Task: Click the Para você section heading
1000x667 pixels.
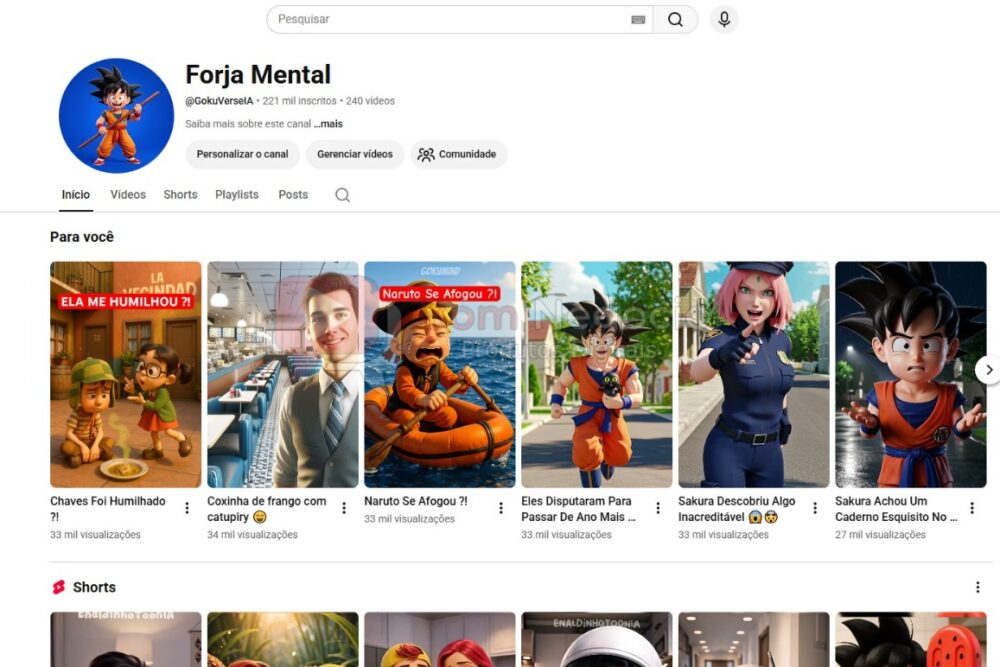Action: tap(82, 237)
